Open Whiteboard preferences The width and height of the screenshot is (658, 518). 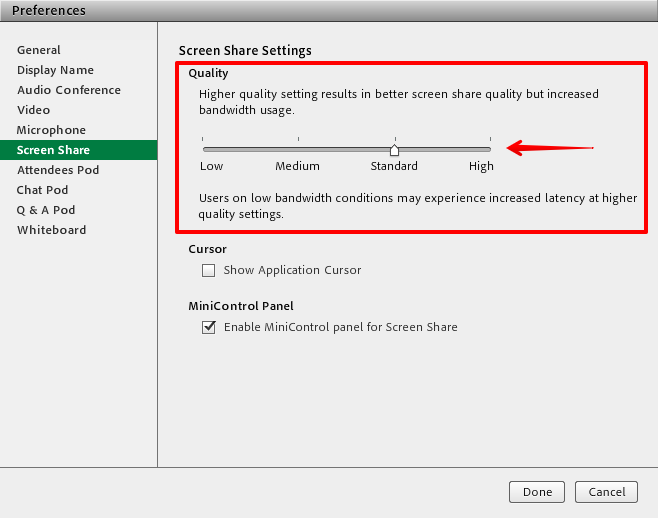[51, 230]
